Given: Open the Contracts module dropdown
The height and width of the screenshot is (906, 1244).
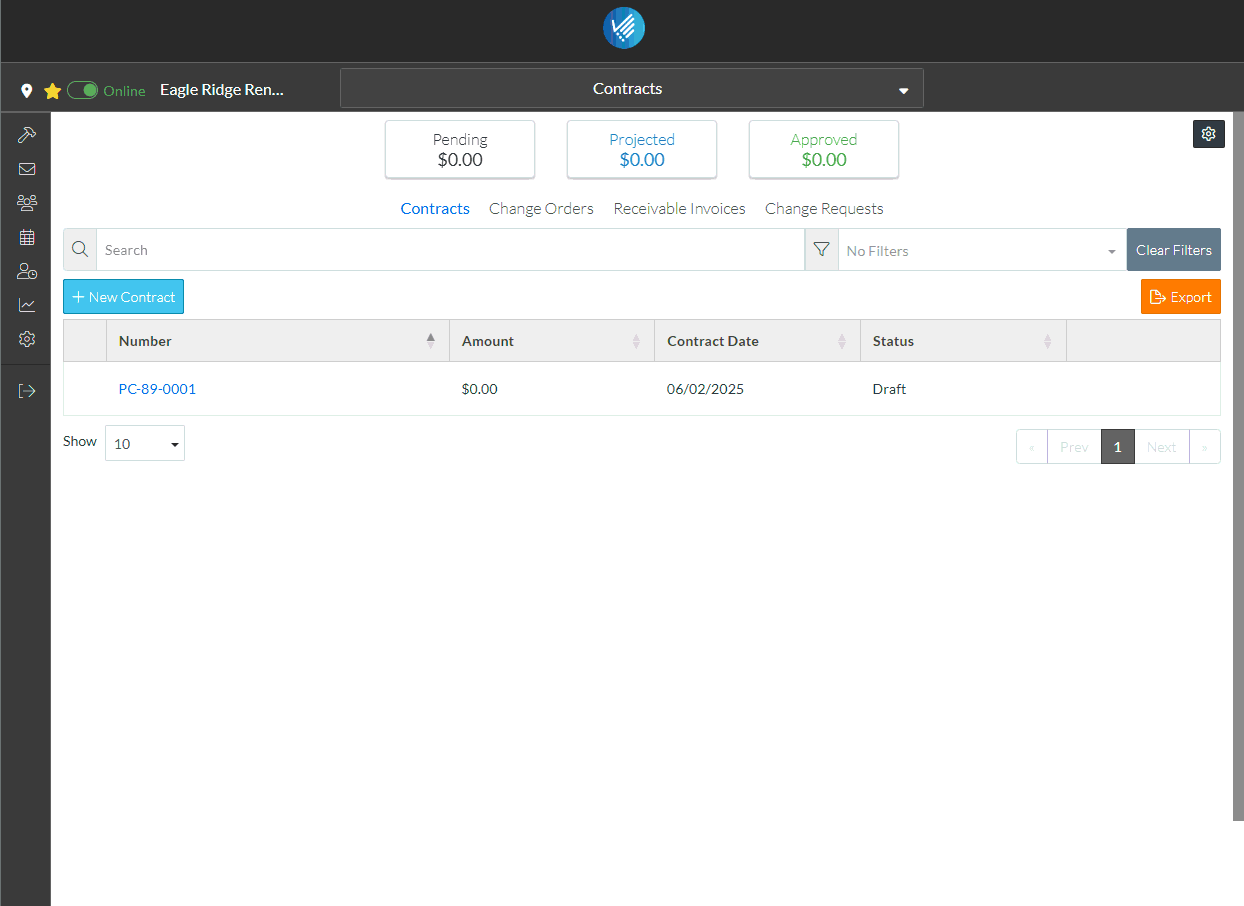Looking at the screenshot, I should 632,88.
